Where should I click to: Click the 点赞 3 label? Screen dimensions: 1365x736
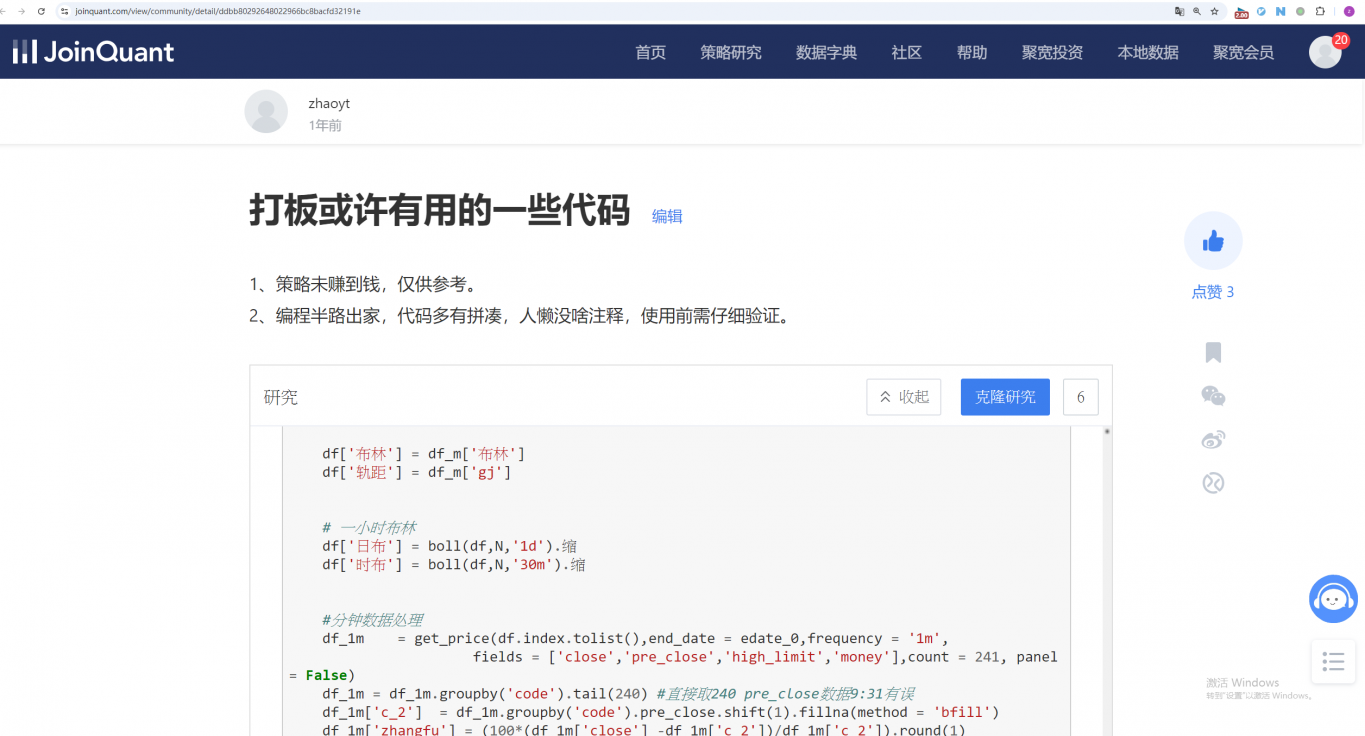pyautogui.click(x=1213, y=292)
